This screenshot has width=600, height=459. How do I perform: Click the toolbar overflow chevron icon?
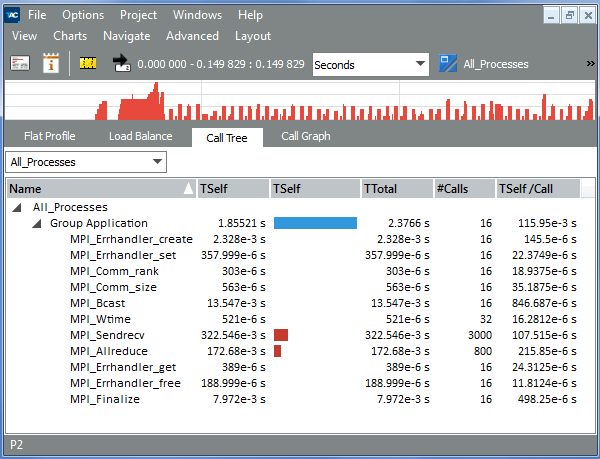pos(590,64)
